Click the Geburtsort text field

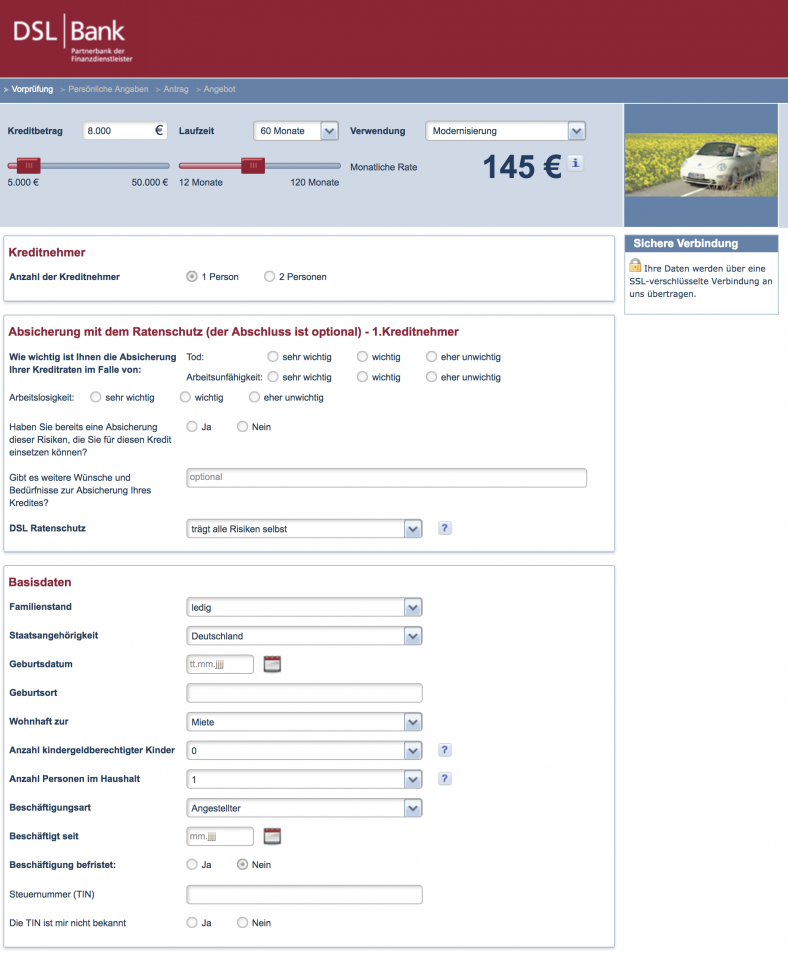[304, 693]
